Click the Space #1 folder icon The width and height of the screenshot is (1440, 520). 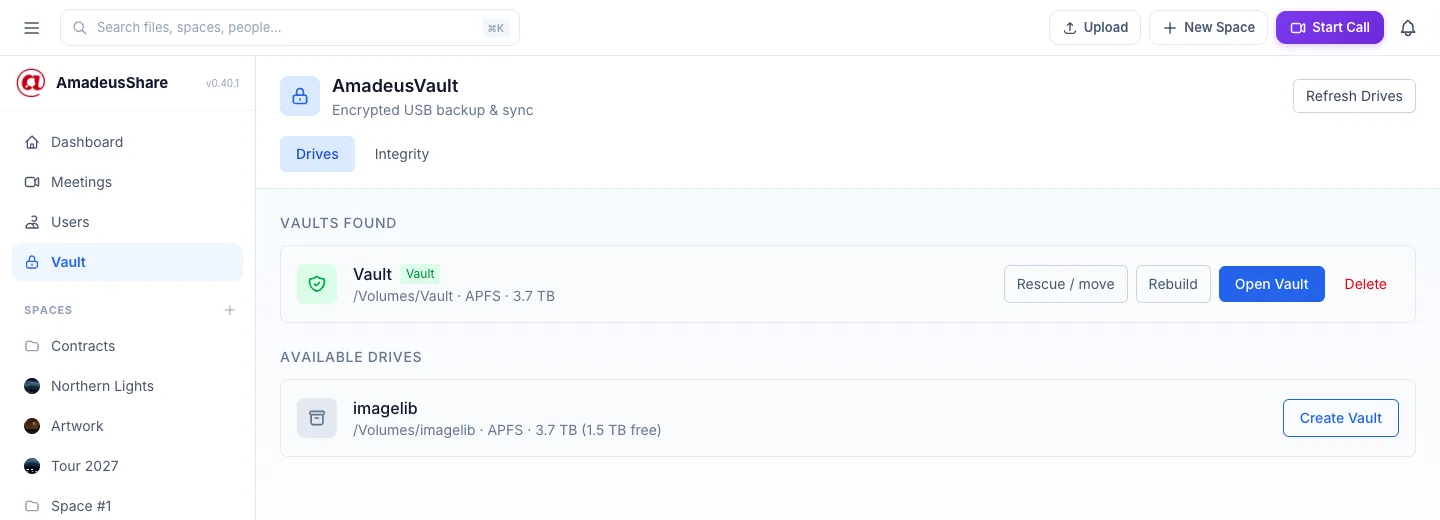click(32, 506)
